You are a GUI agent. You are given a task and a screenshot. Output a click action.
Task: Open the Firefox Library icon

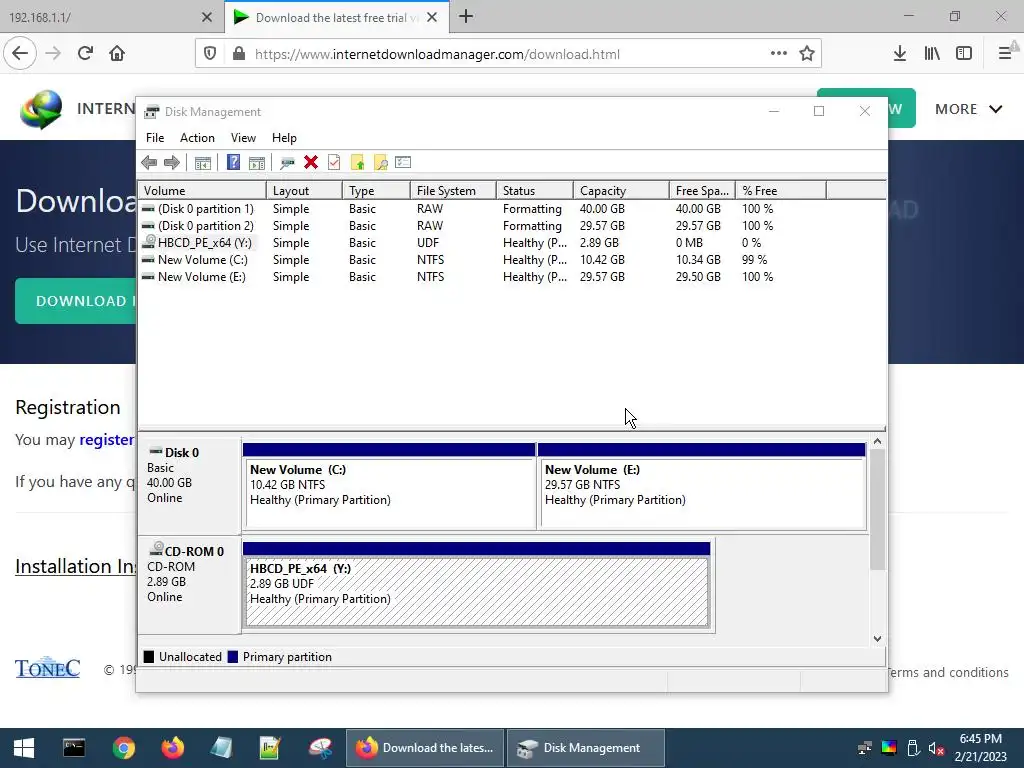[x=932, y=54]
